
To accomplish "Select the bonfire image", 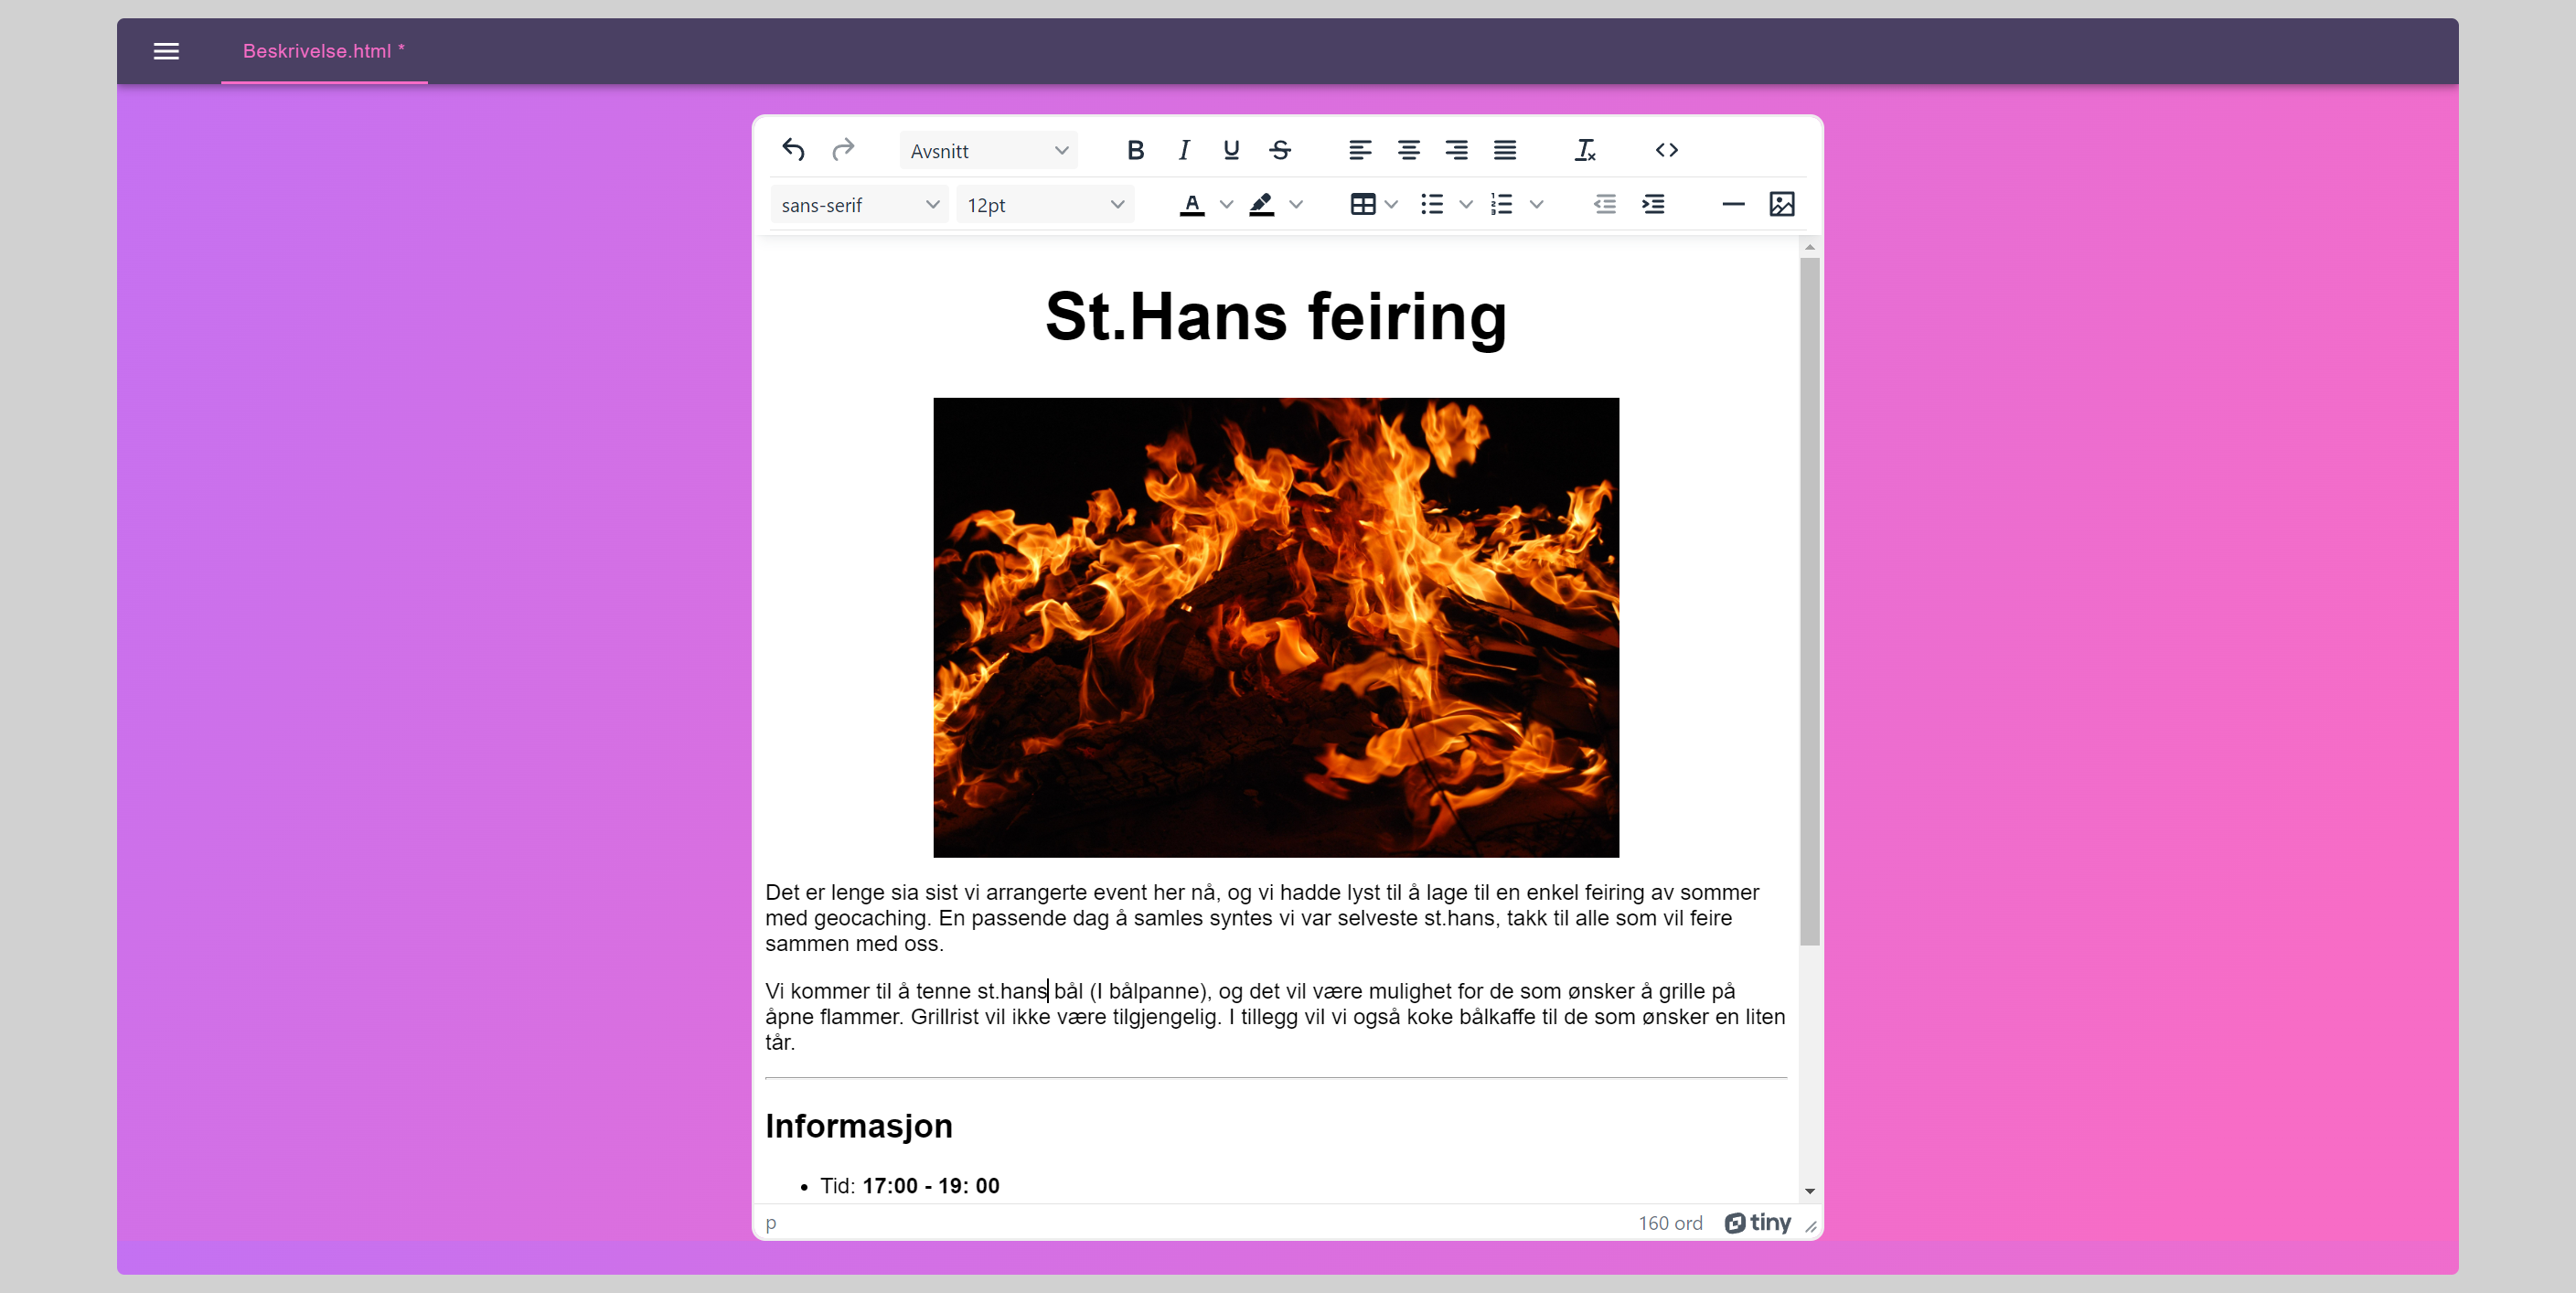I will pos(1276,627).
